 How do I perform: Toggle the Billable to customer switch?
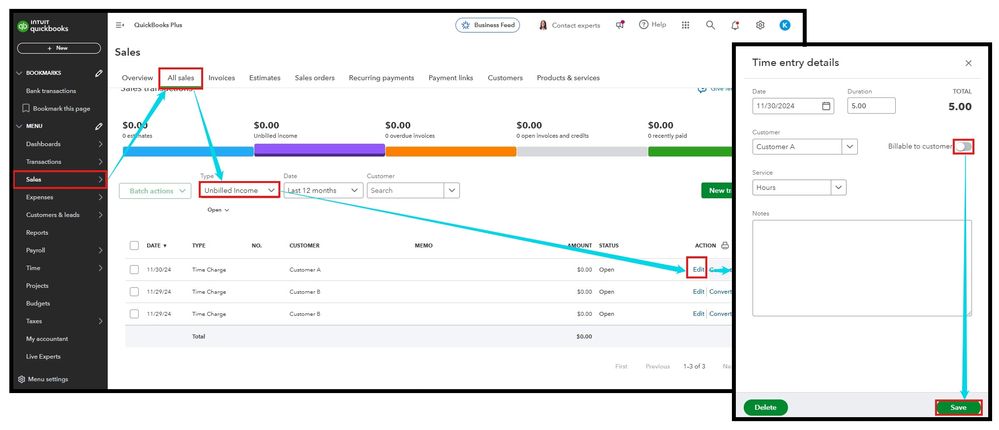click(x=964, y=147)
